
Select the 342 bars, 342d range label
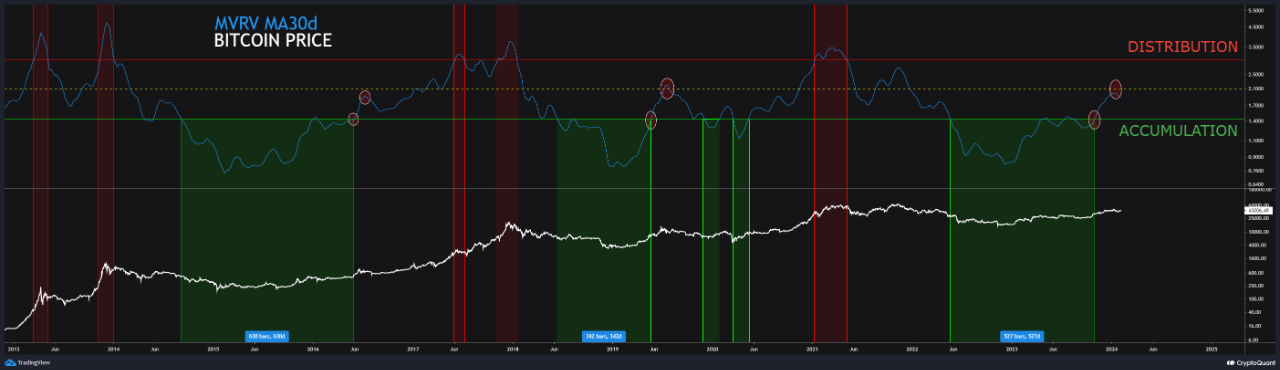pyautogui.click(x=603, y=337)
